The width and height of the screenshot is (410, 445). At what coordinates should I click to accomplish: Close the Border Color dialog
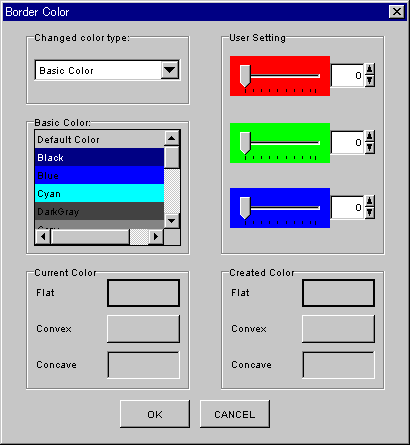(397, 12)
